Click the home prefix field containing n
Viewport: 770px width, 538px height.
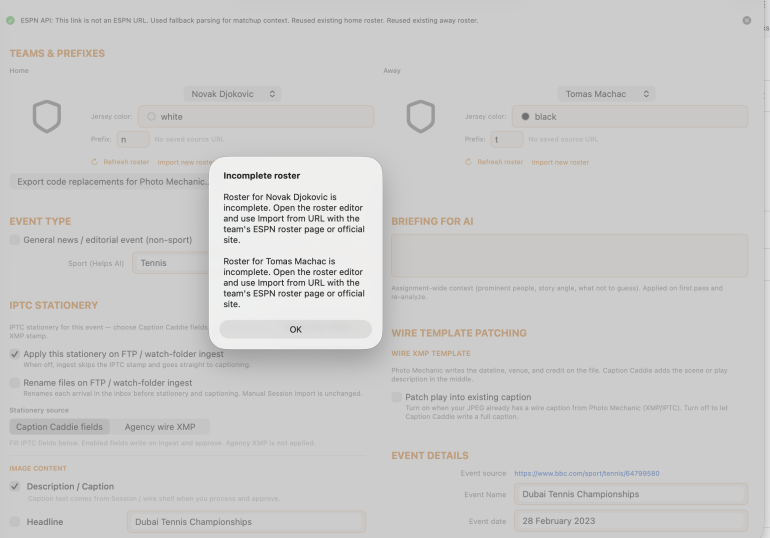coord(133,139)
